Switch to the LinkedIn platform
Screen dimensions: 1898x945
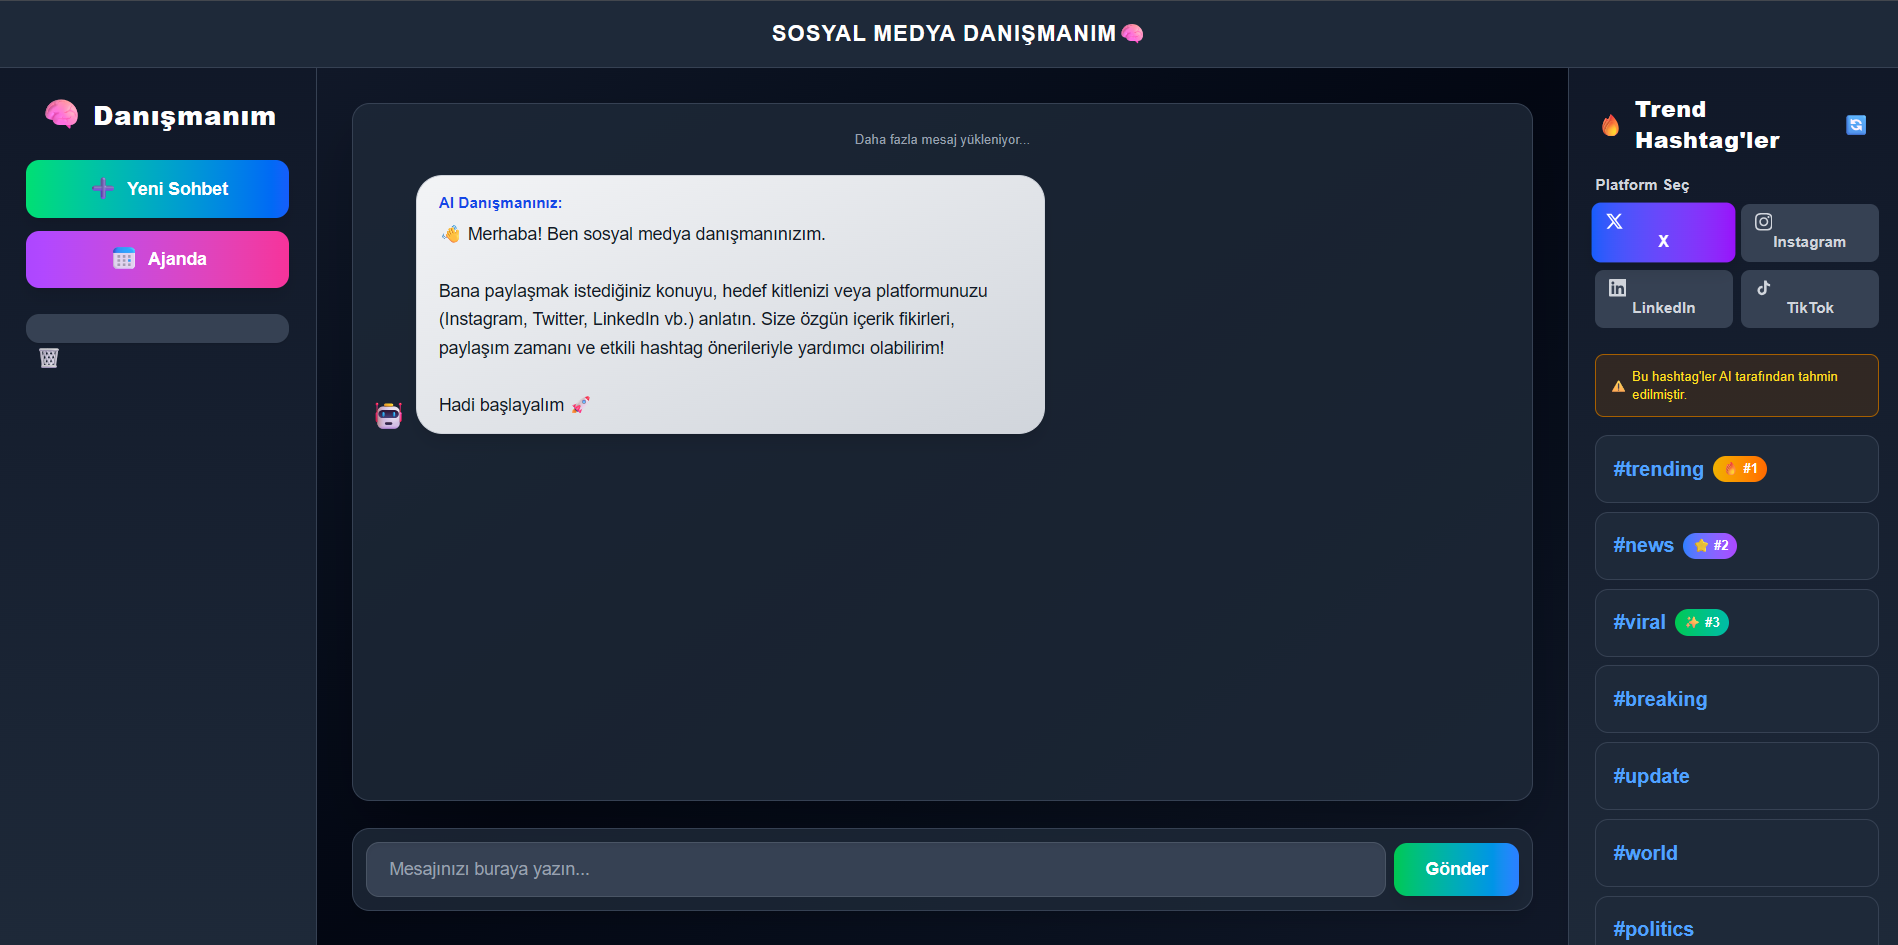(1663, 299)
